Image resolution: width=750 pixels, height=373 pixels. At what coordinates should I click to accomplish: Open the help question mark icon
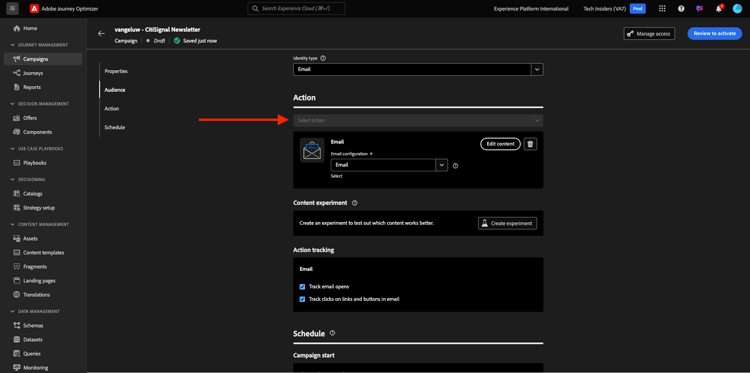tap(681, 9)
